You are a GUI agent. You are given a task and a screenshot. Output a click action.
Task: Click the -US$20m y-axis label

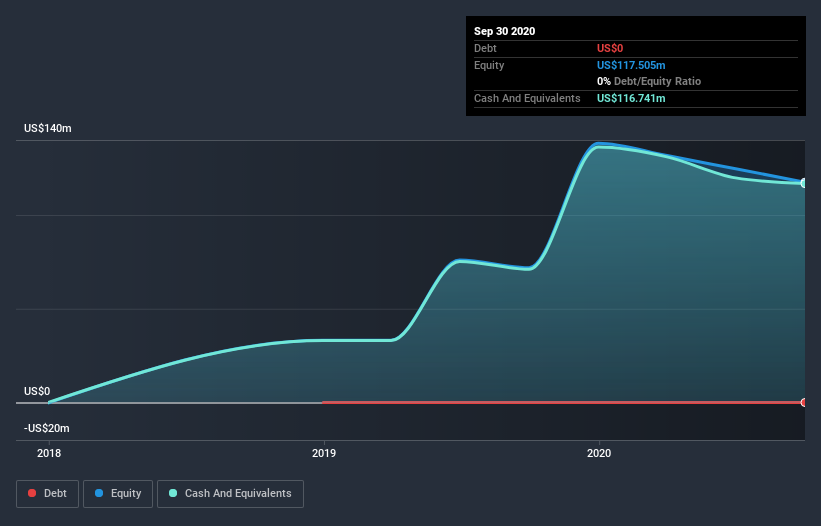tap(47, 428)
